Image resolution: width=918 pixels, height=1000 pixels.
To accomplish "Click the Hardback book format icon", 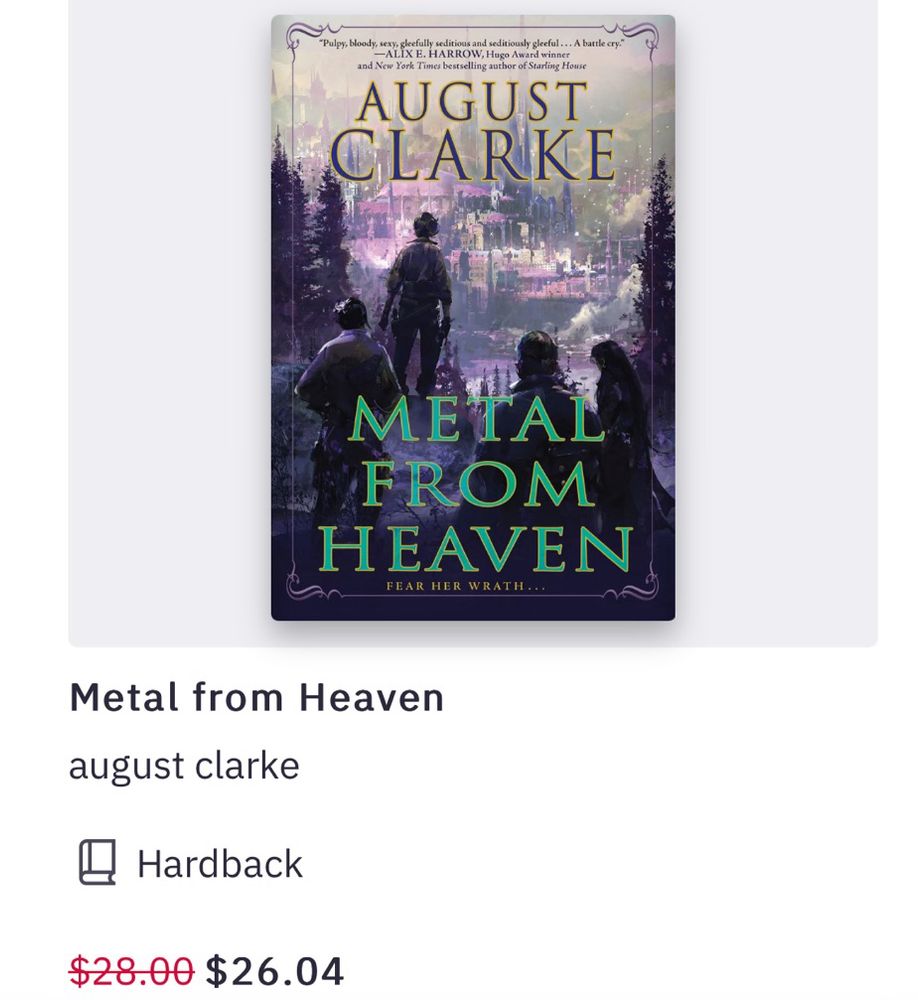I will pos(98,862).
